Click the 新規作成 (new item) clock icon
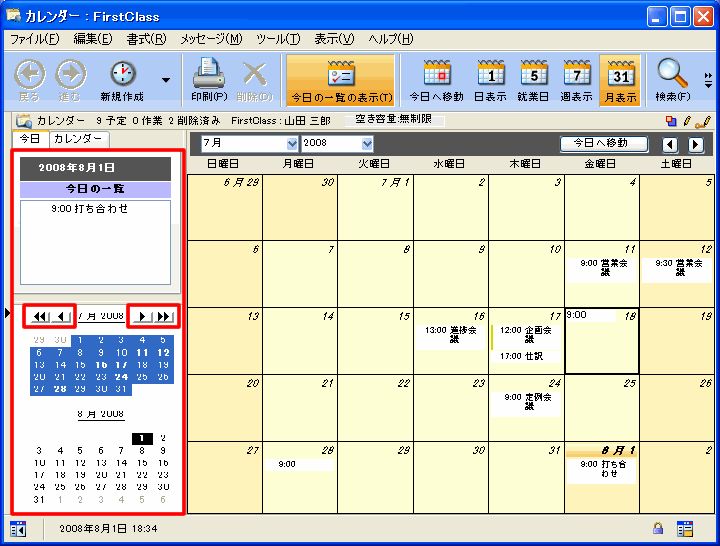The width and height of the screenshot is (720, 546). (122, 74)
